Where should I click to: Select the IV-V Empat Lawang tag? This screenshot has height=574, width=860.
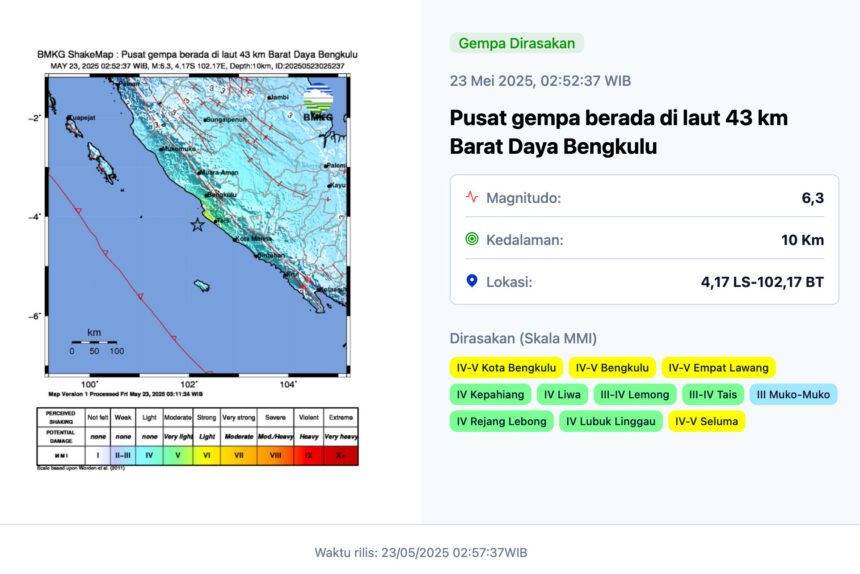click(x=718, y=368)
